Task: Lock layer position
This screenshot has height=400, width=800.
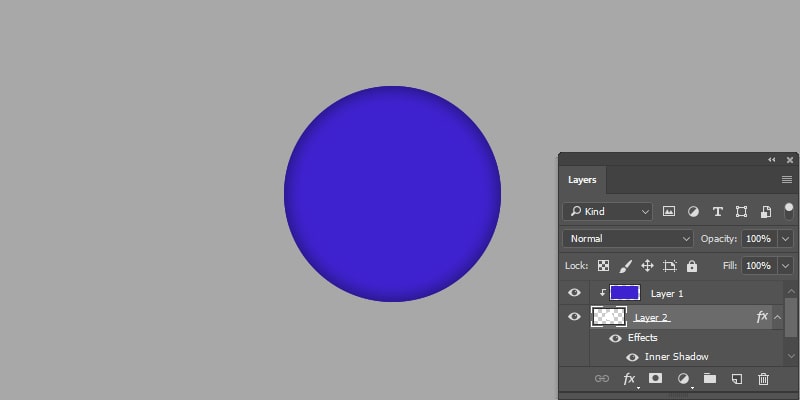Action: [647, 266]
